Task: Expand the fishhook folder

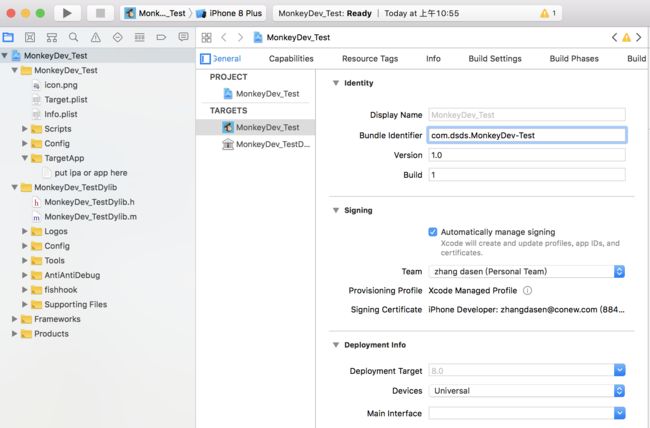Action: point(24,289)
